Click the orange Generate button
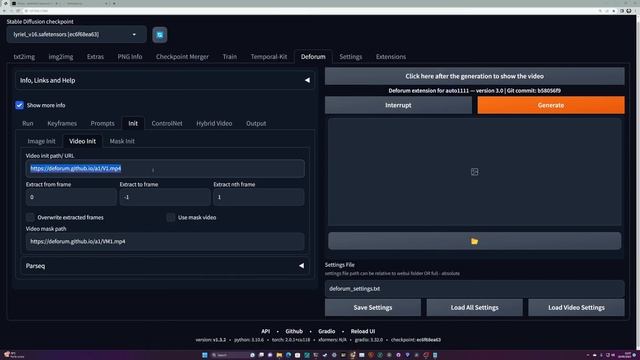 click(x=551, y=105)
